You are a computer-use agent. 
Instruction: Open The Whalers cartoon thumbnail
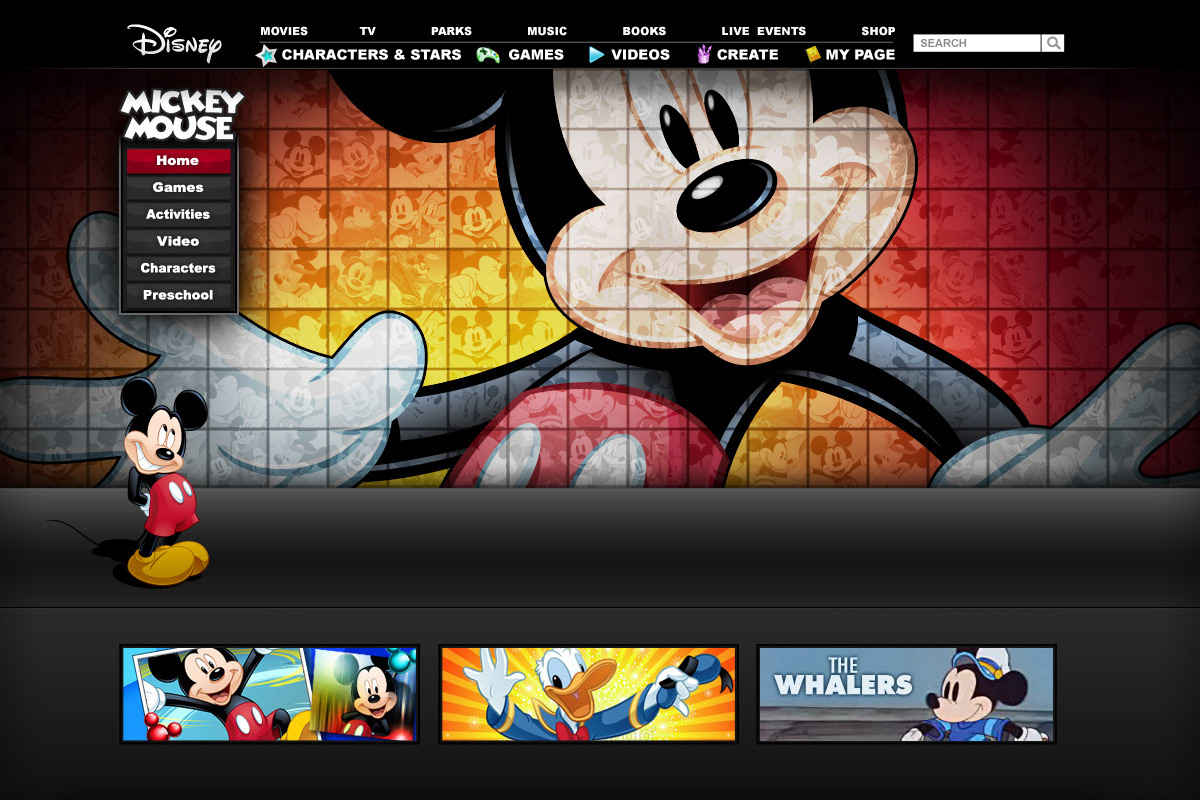coord(906,694)
